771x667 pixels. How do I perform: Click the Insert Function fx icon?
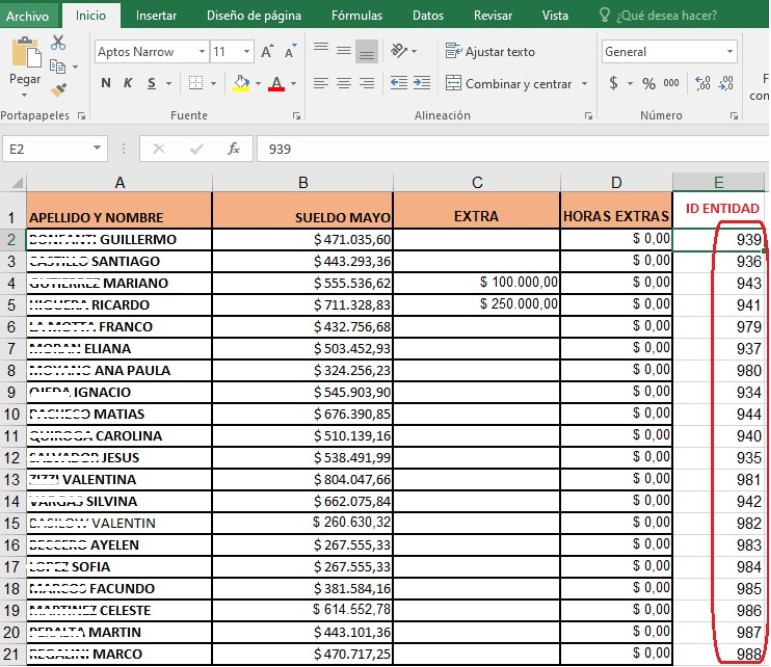[234, 148]
